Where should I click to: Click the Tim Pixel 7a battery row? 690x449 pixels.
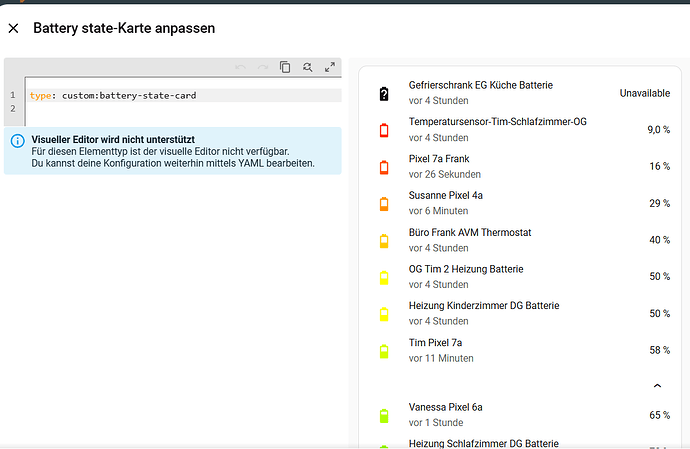521,350
